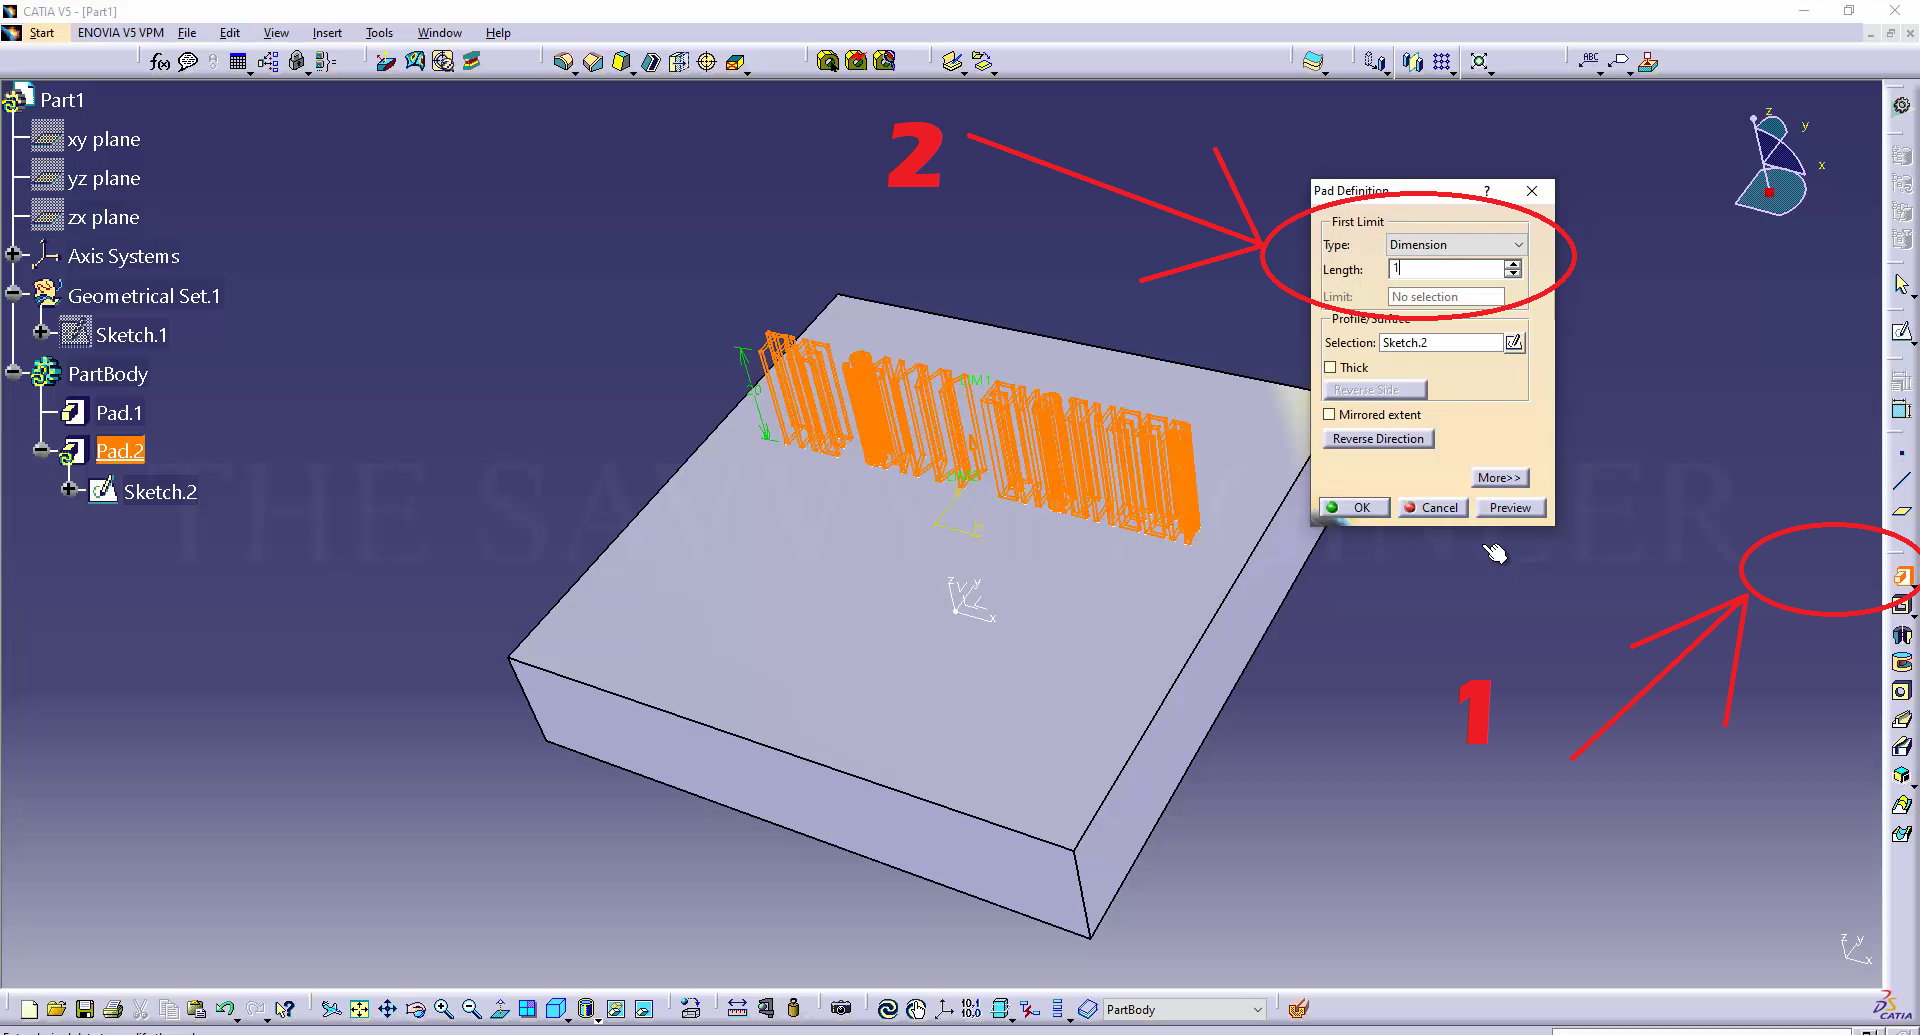Click the Measure Between ruler icon
Viewport: 1920px width, 1035px height.
(737, 1009)
